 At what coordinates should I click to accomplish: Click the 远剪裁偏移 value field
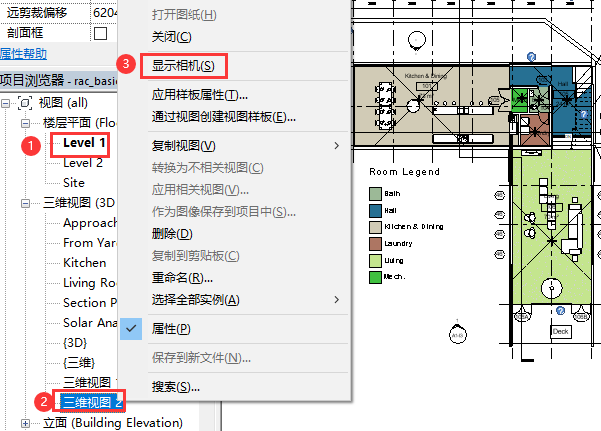click(104, 13)
